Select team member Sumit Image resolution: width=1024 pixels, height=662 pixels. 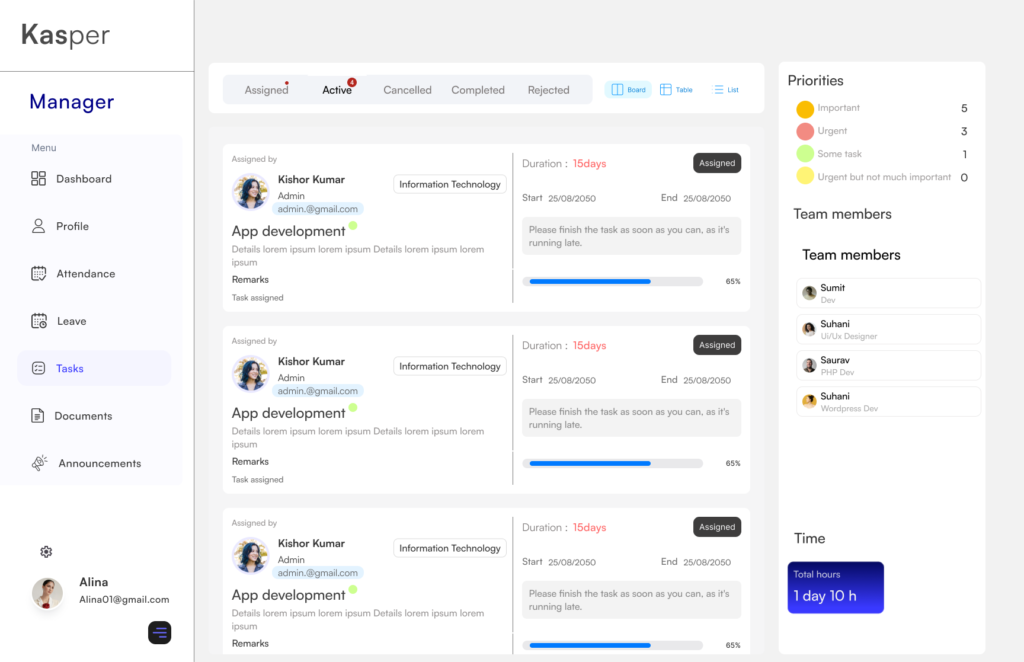(x=888, y=293)
